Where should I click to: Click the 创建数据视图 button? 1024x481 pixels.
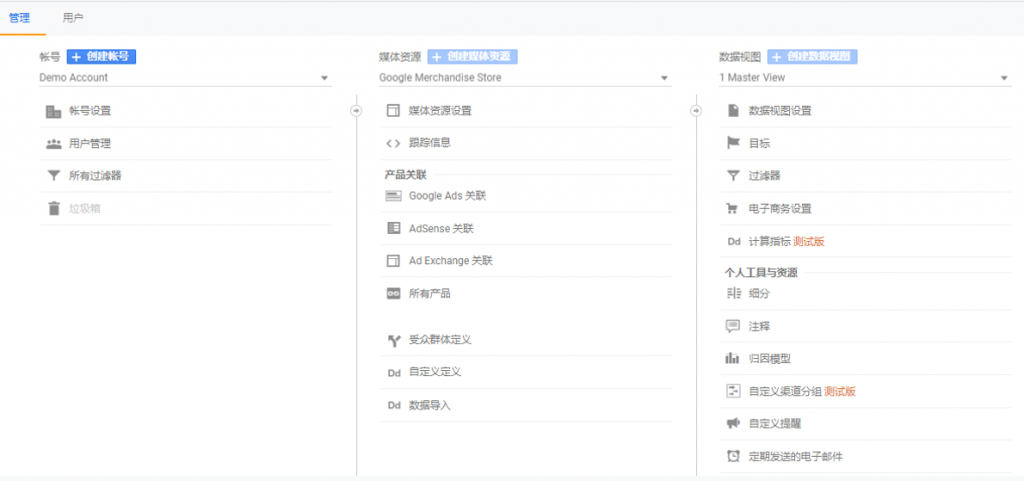[x=812, y=57]
